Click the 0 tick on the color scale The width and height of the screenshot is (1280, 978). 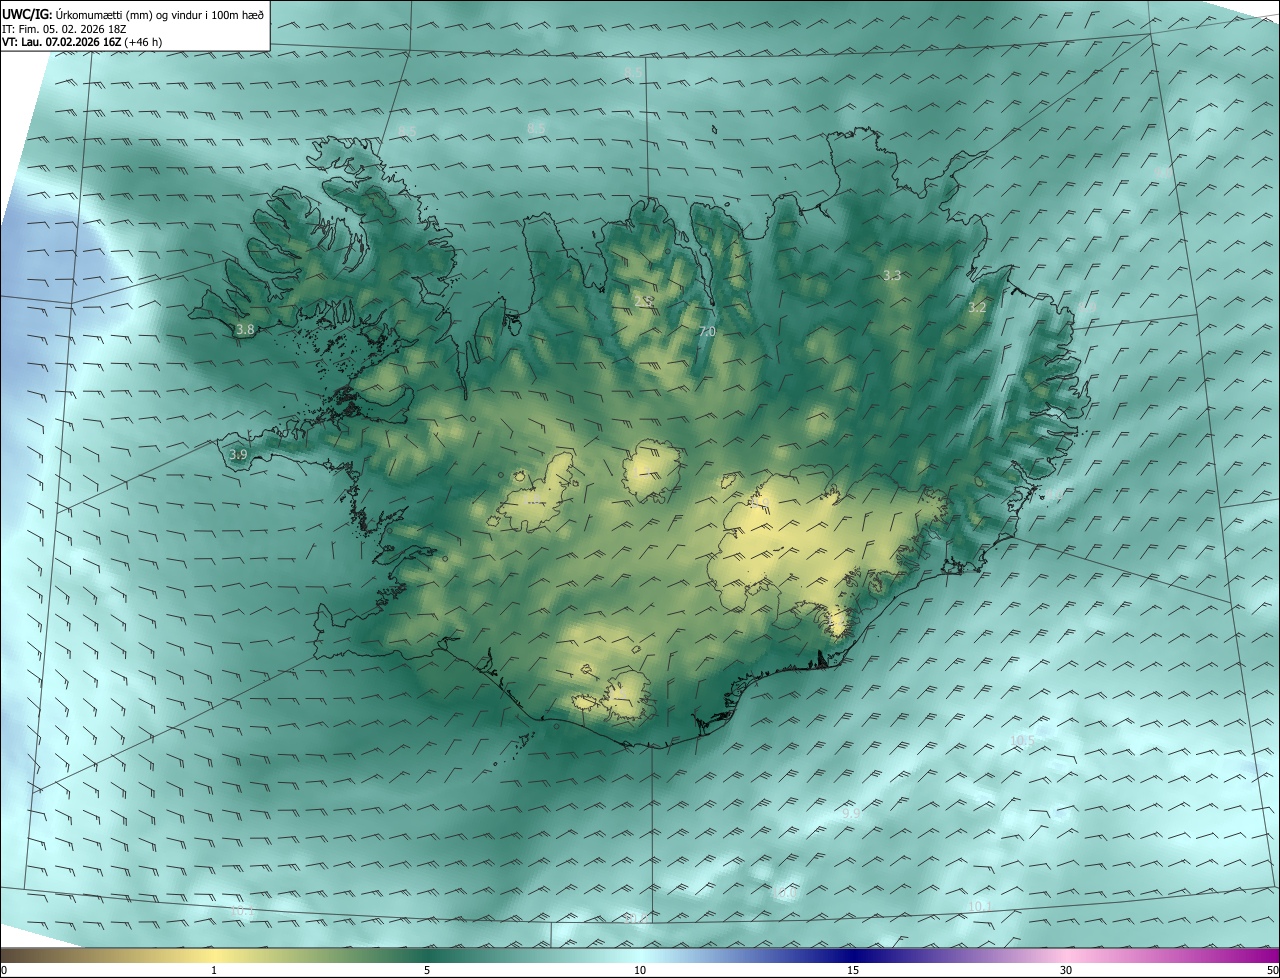point(4,970)
